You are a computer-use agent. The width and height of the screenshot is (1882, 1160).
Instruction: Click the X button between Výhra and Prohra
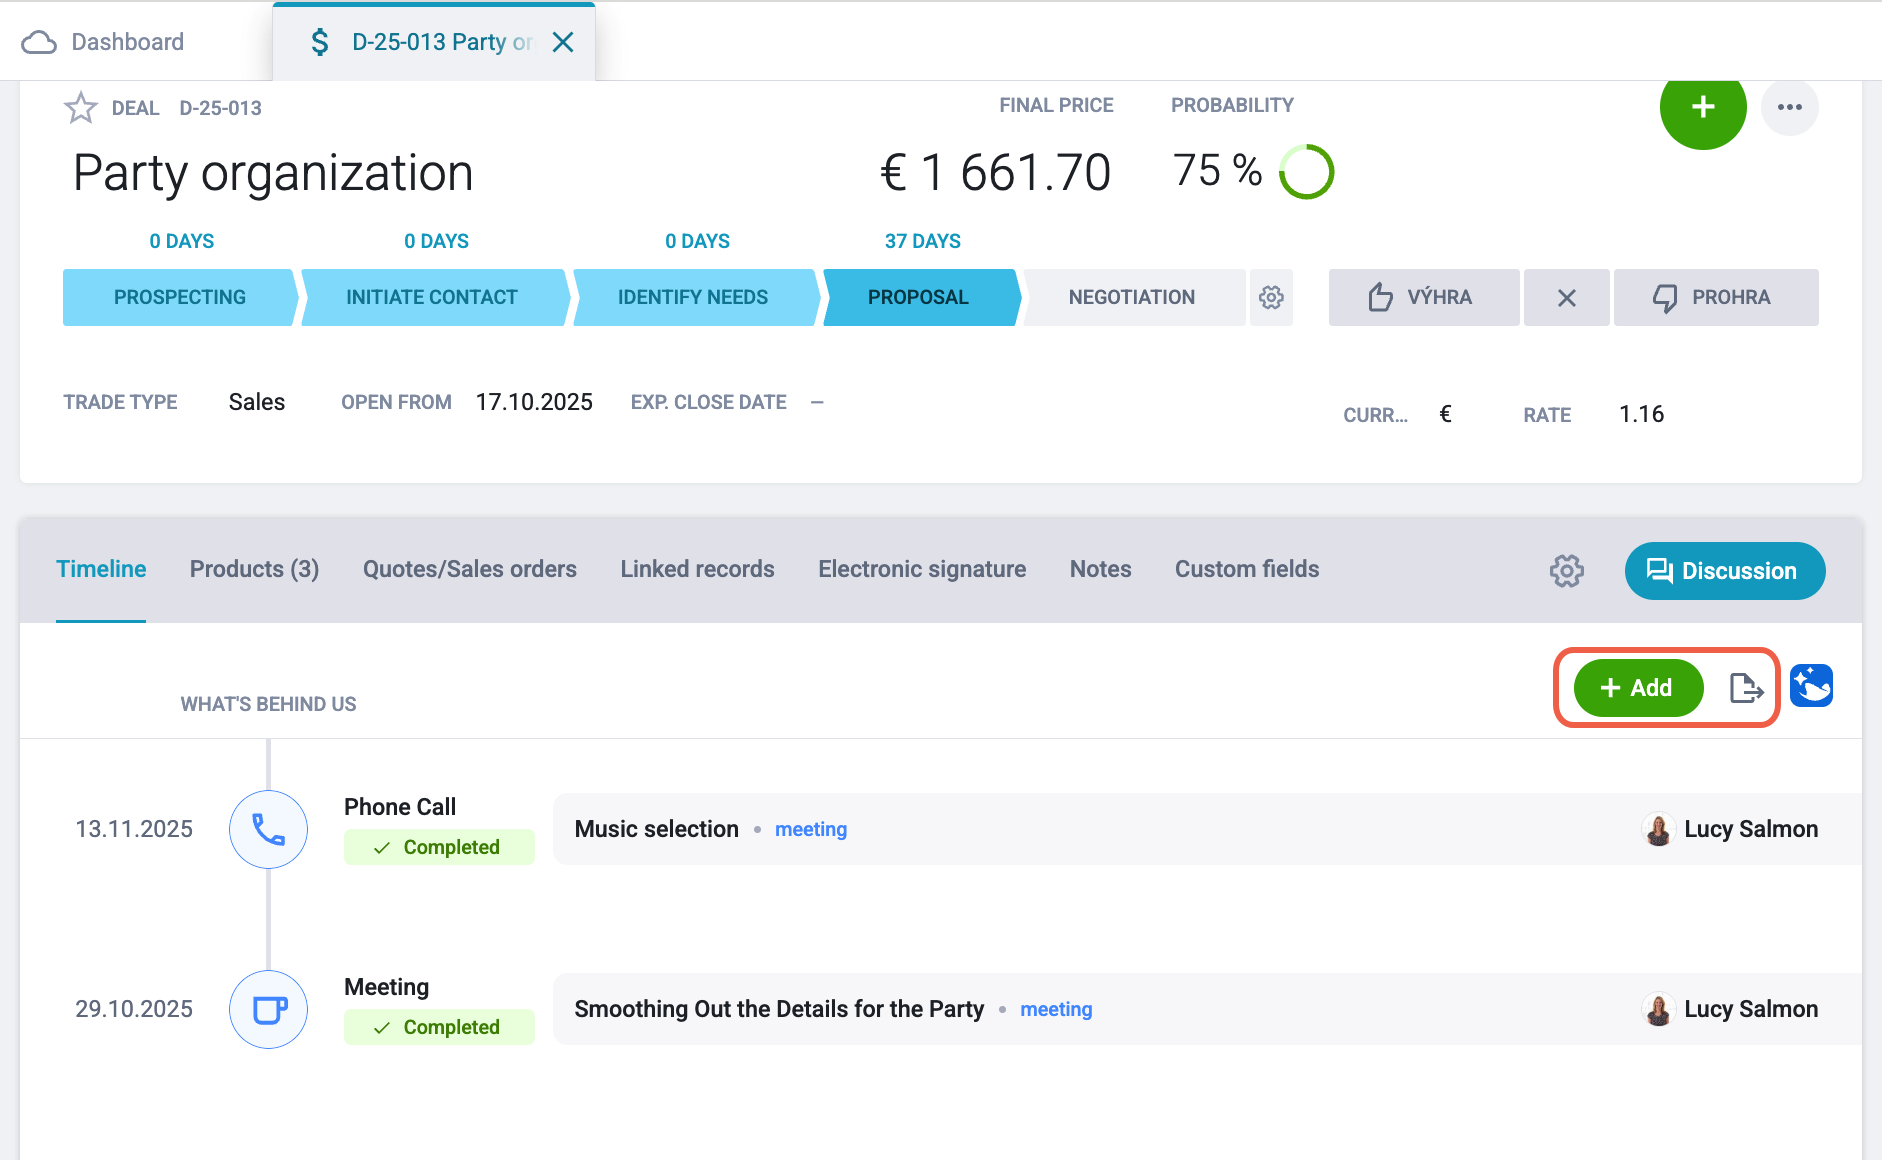coord(1567,297)
